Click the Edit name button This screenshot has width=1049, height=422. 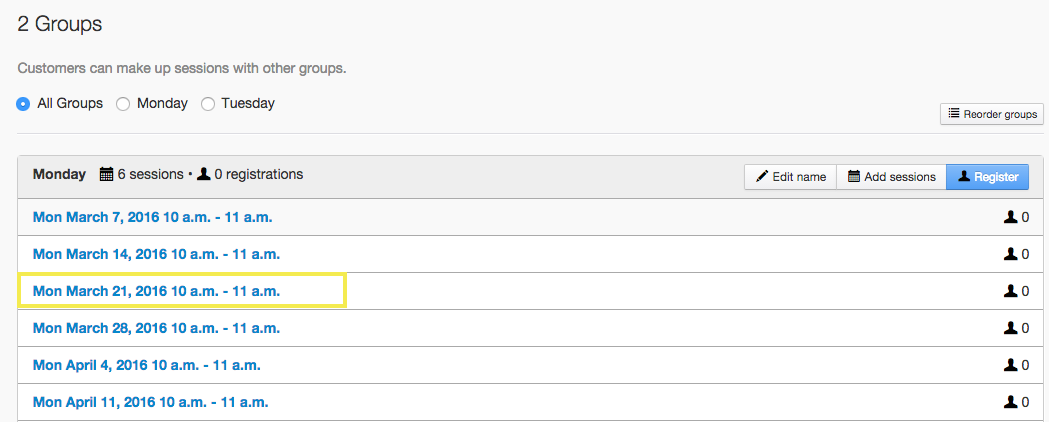pos(790,177)
